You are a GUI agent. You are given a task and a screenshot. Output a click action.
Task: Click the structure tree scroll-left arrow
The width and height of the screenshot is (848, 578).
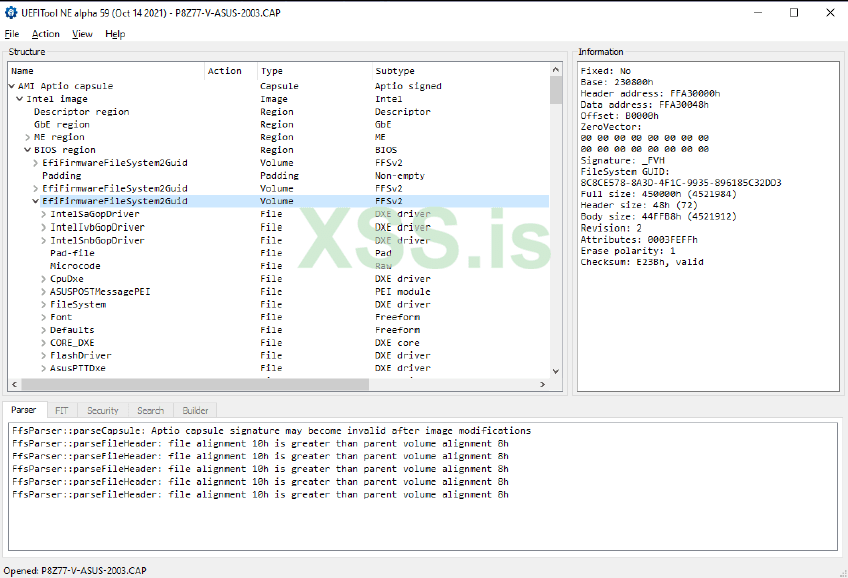click(x=14, y=384)
